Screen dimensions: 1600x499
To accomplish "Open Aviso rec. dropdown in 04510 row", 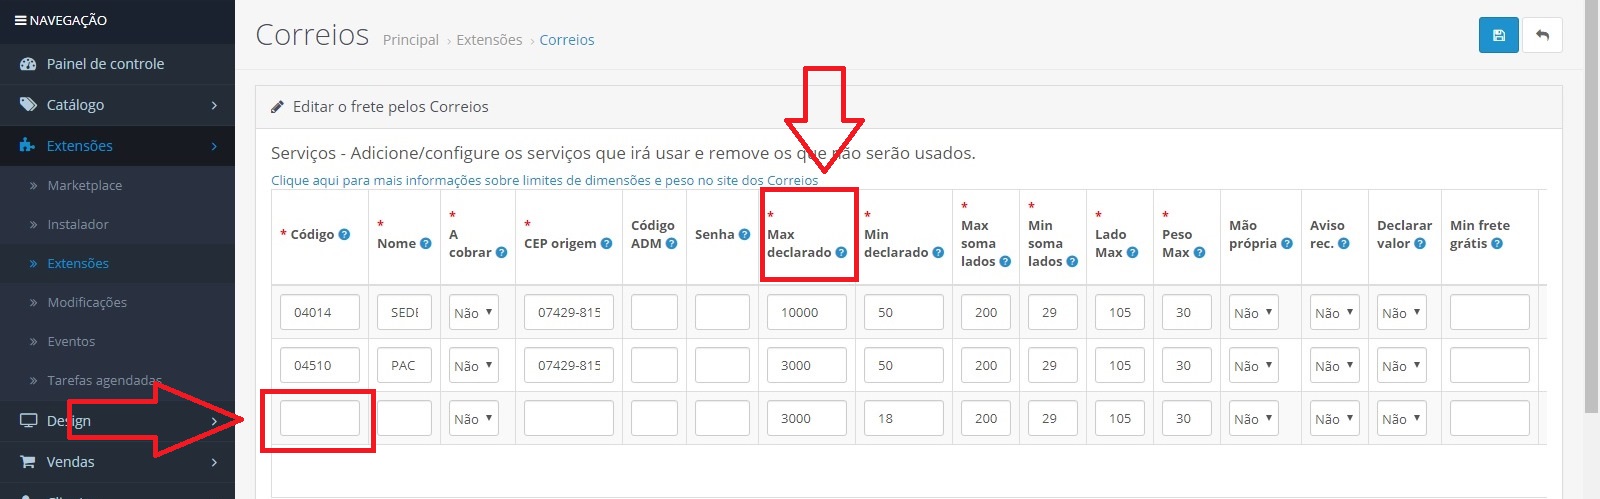I will (x=1335, y=365).
